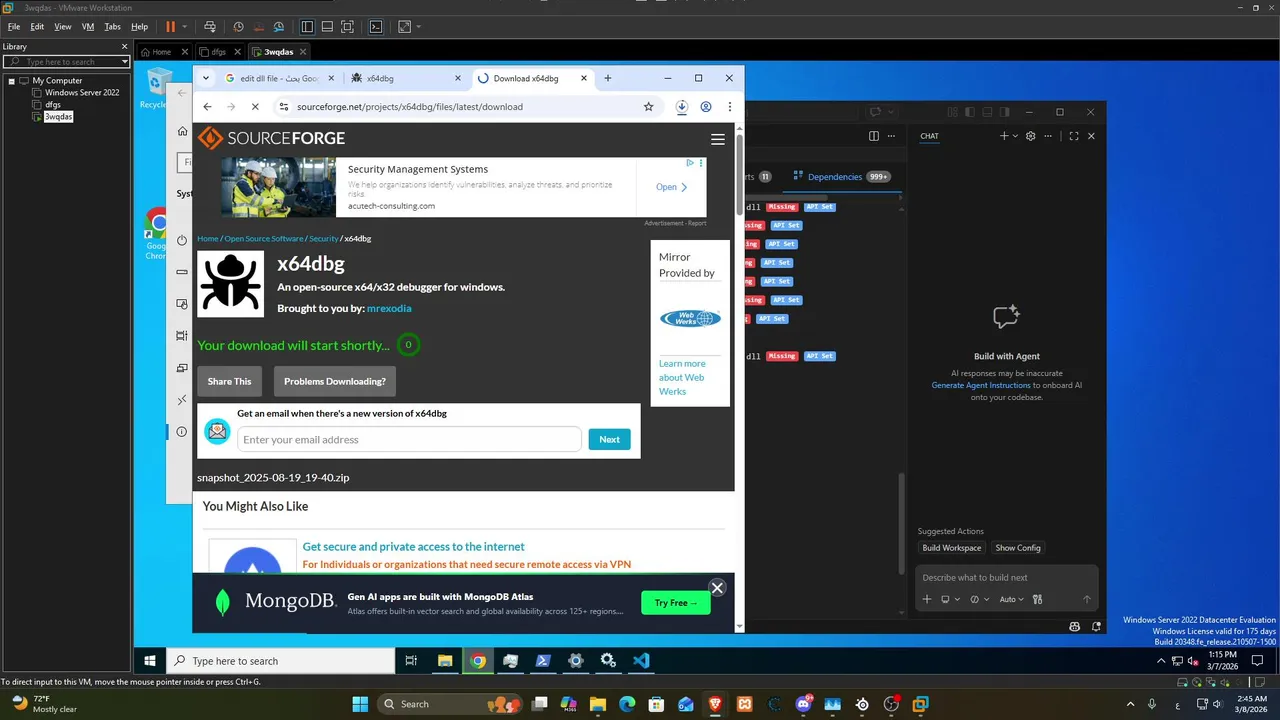Screen dimensions: 1280x720
Task: Open VMware View menu
Action: point(63,27)
